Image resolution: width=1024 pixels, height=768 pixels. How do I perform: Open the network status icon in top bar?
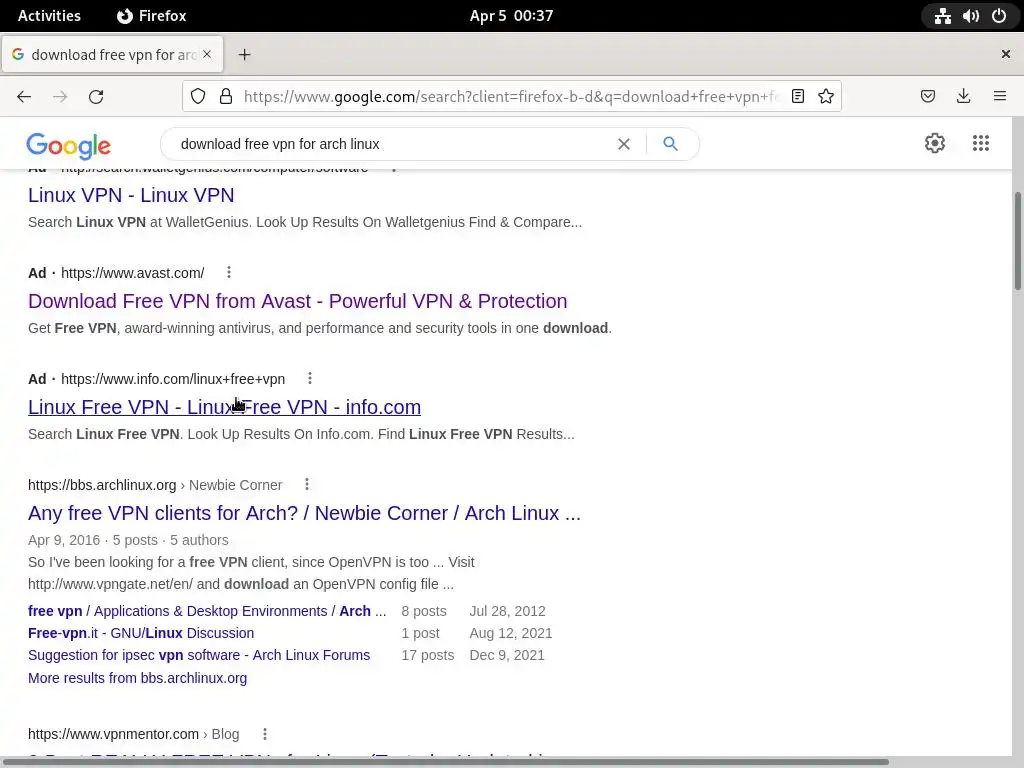click(x=942, y=16)
